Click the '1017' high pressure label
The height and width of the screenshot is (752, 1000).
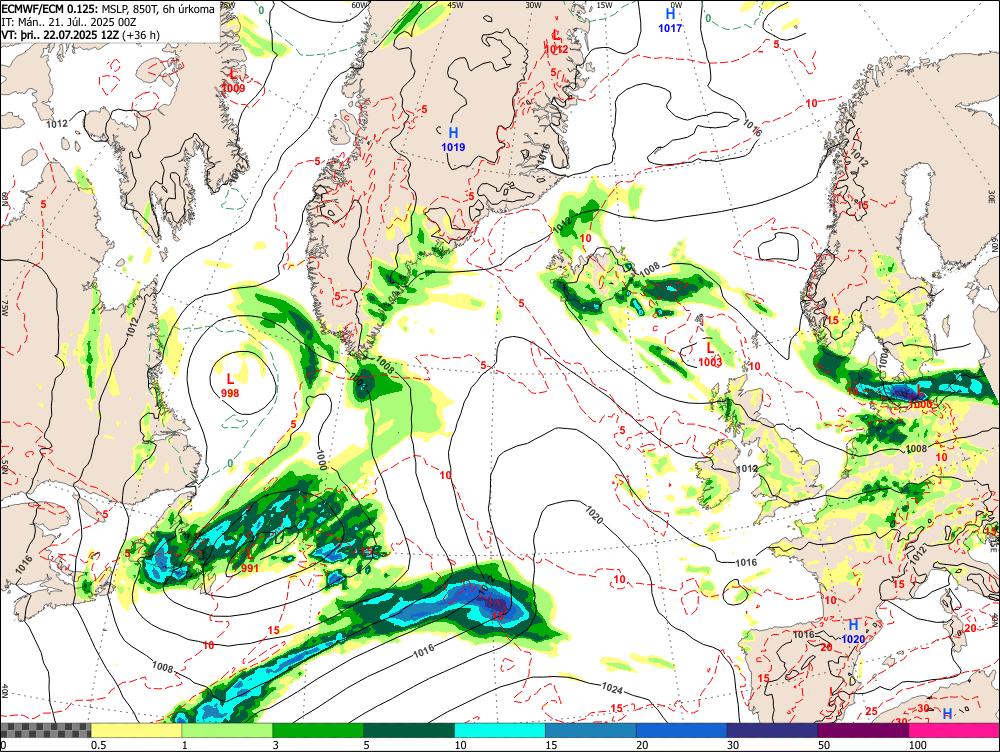pos(670,28)
